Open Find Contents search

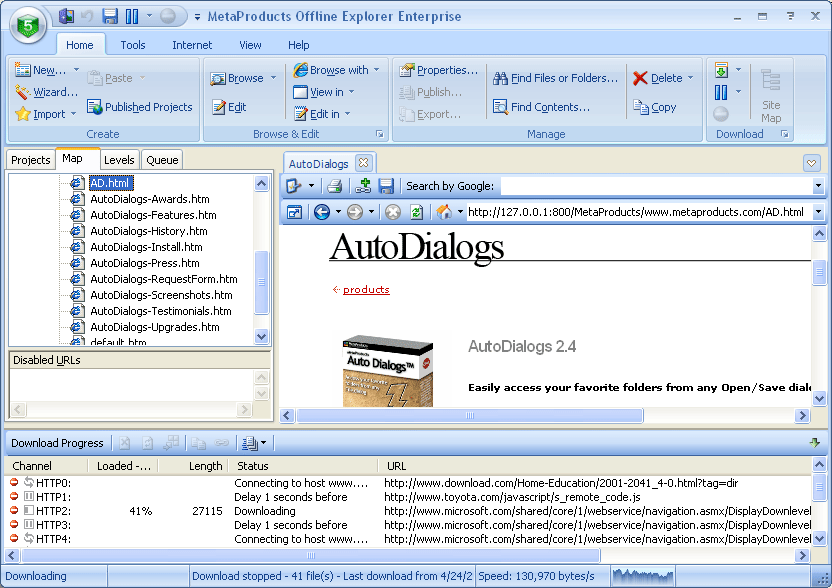[541, 107]
